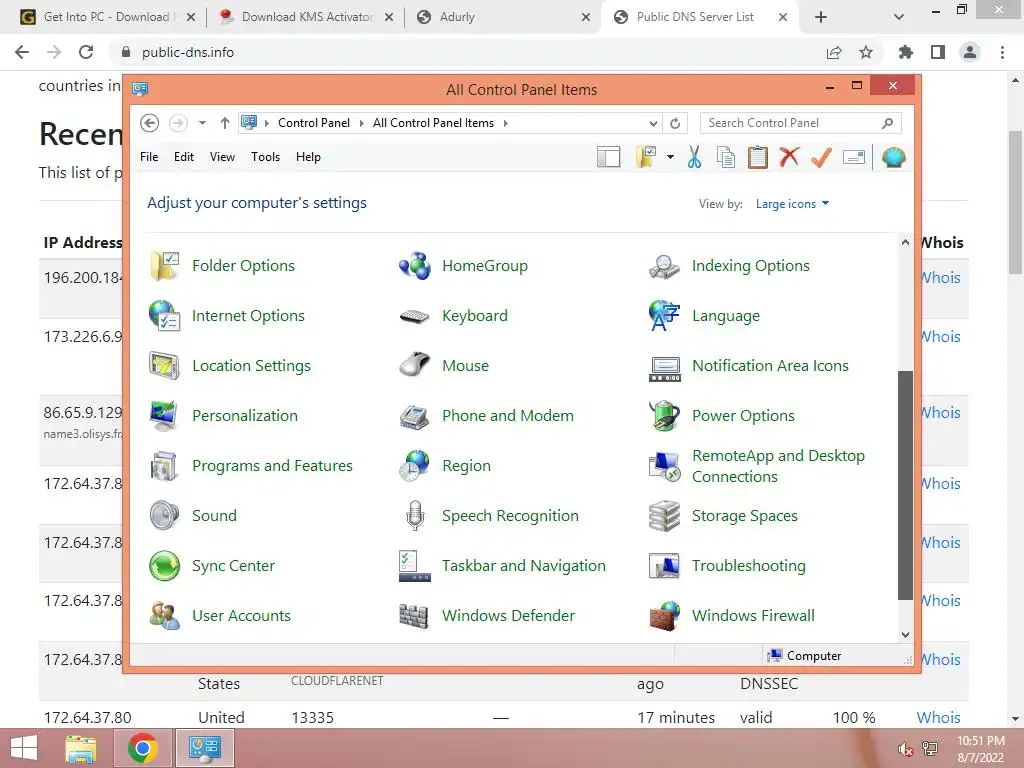This screenshot has width=1024, height=768.
Task: Go up one level in Control Panel
Action: click(x=225, y=123)
